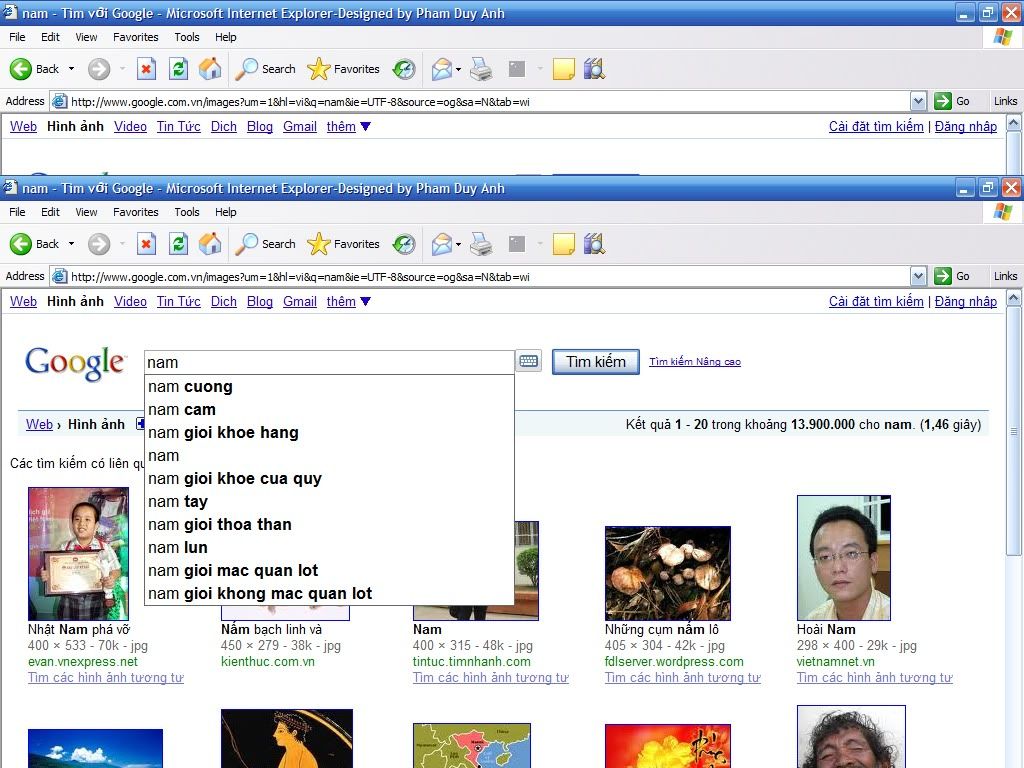Select the suggestion "nam cuong"
1024x768 pixels.
(329, 387)
